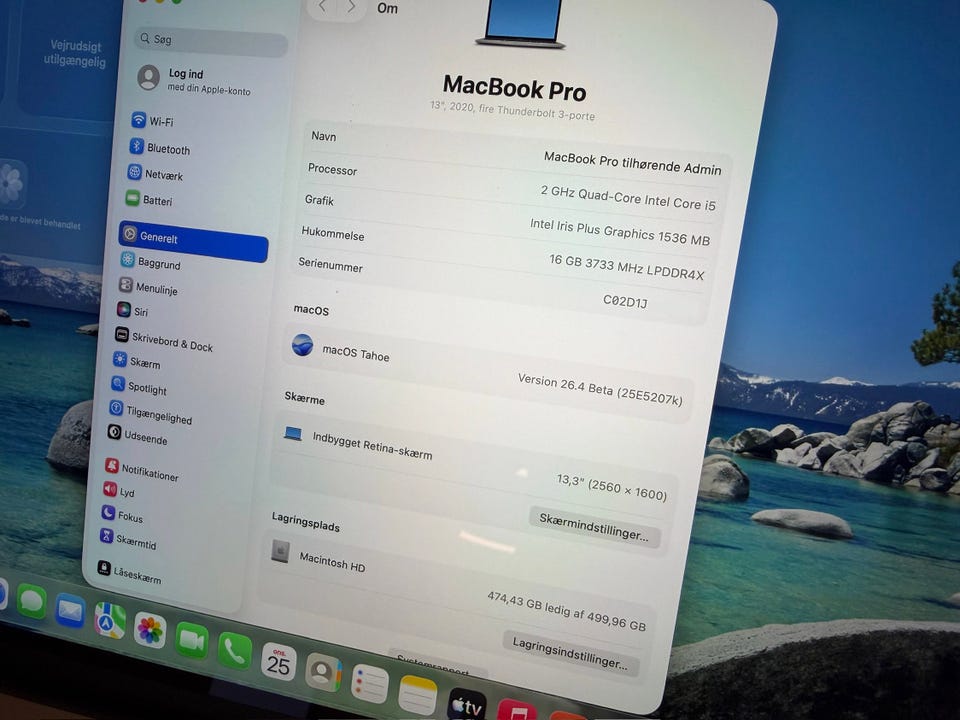960x720 pixels.
Task: Click 474,43 GB ledig af 499,96 GB
Action: click(x=566, y=611)
